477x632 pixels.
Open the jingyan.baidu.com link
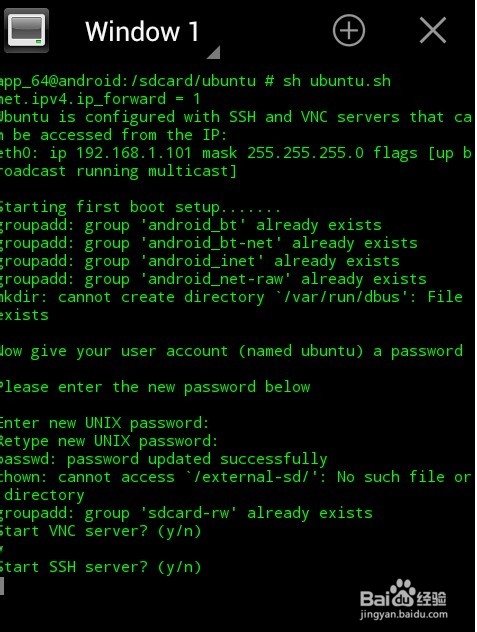[404, 614]
